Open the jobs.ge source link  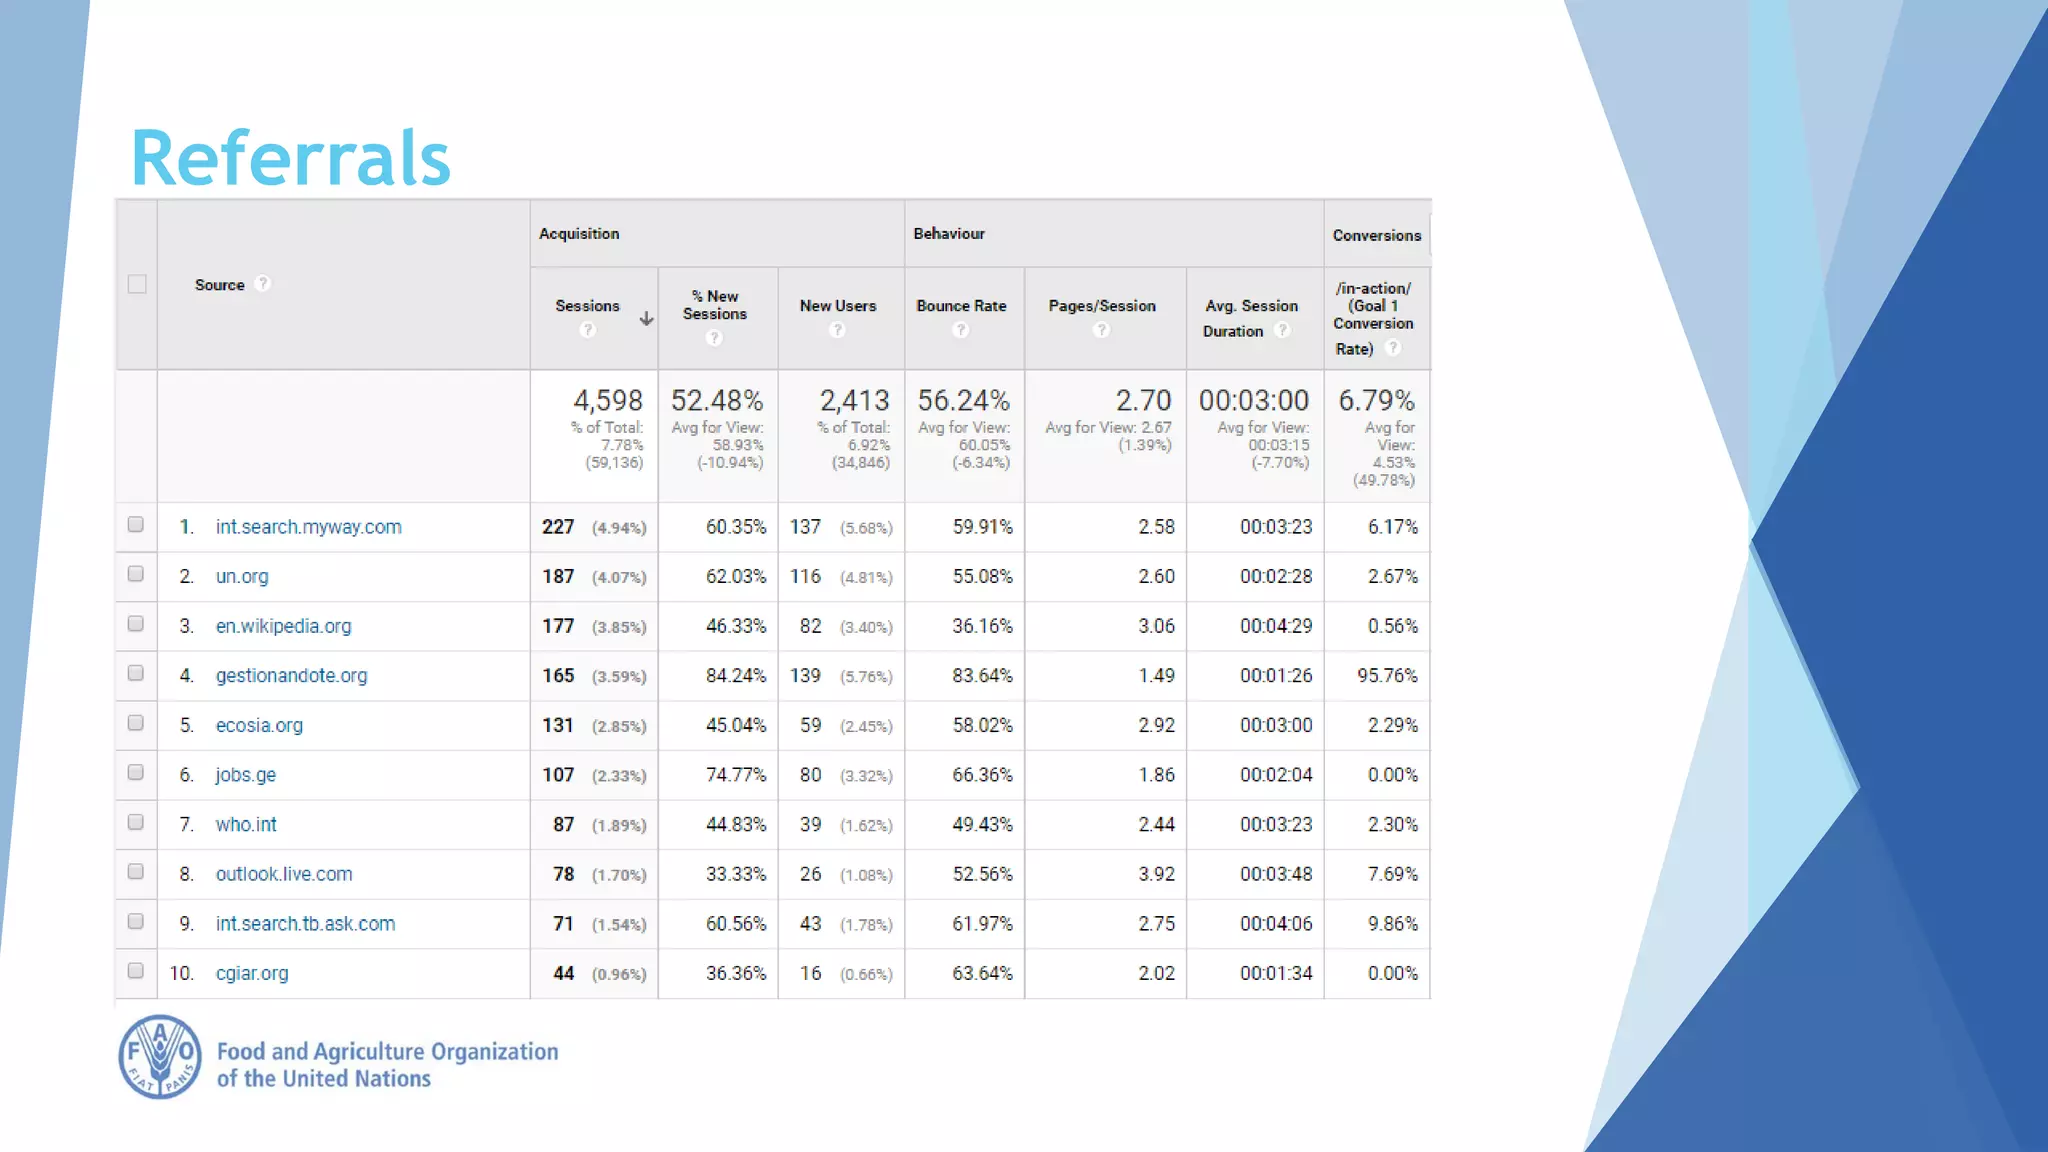point(246,775)
